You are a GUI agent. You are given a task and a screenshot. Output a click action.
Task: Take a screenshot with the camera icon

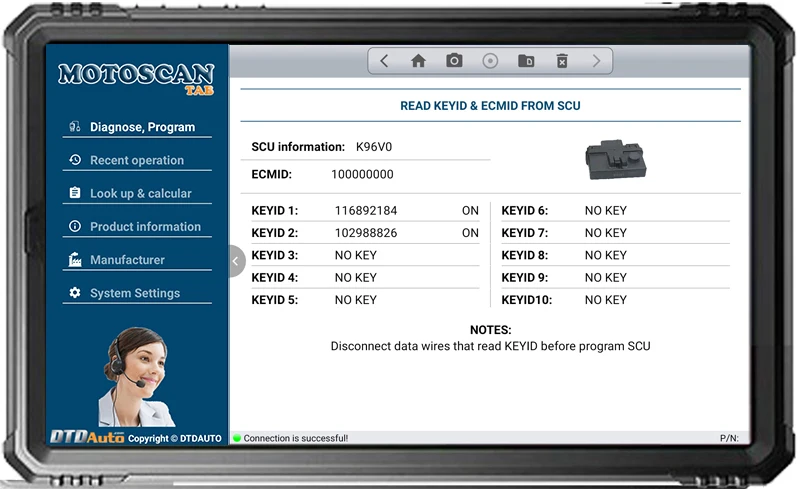pyautogui.click(x=454, y=61)
